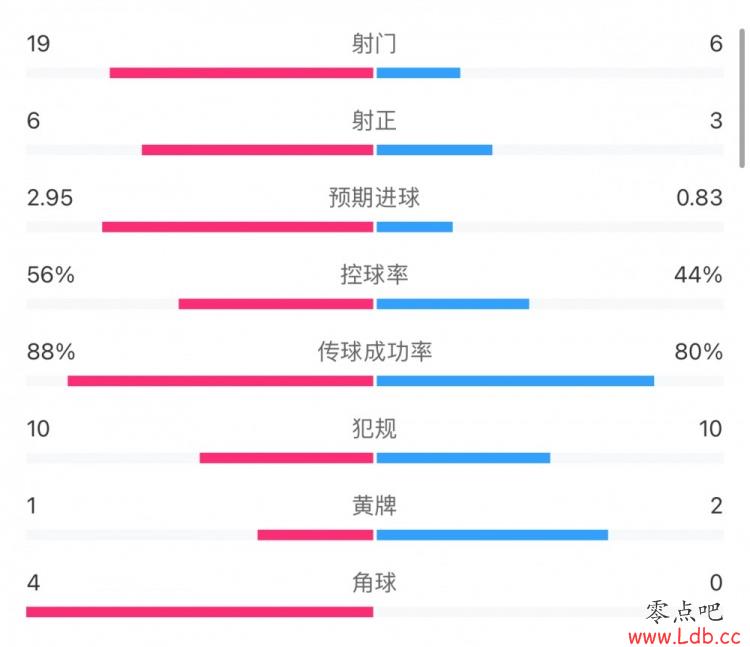The height and width of the screenshot is (647, 750).
Task: Click the pink 射门 bar for 19 shots
Action: (242, 73)
